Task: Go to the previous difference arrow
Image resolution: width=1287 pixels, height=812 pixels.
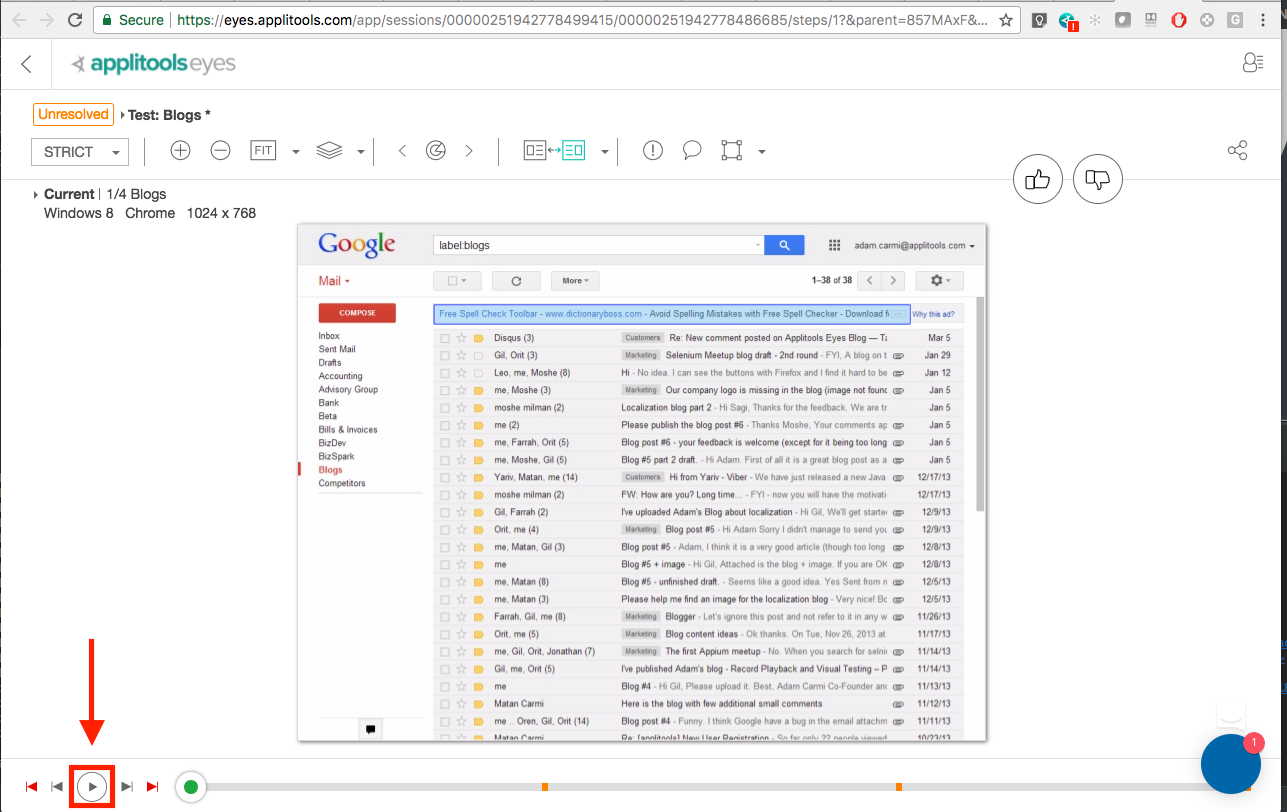Action: (402, 151)
